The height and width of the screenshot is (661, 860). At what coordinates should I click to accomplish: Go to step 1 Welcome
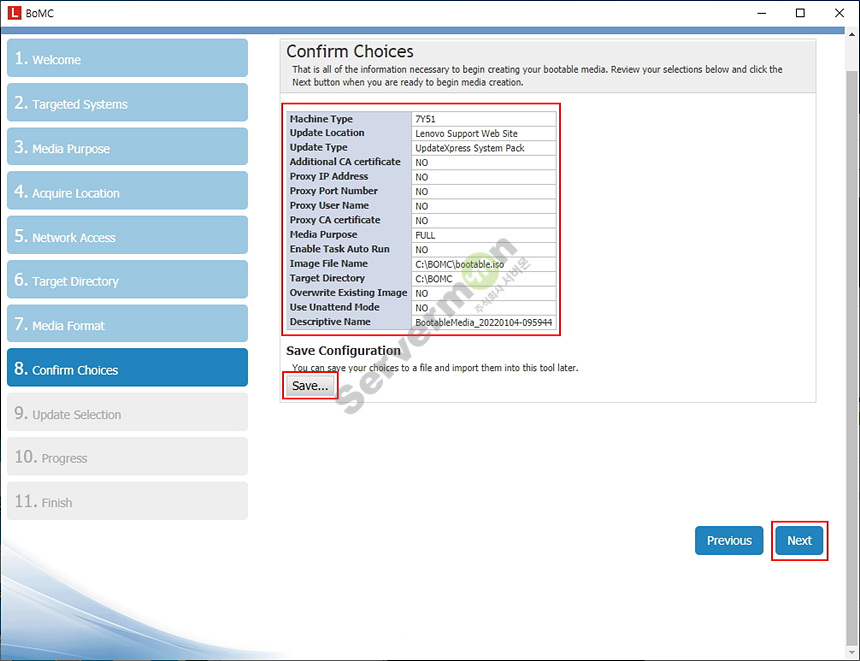(127, 58)
